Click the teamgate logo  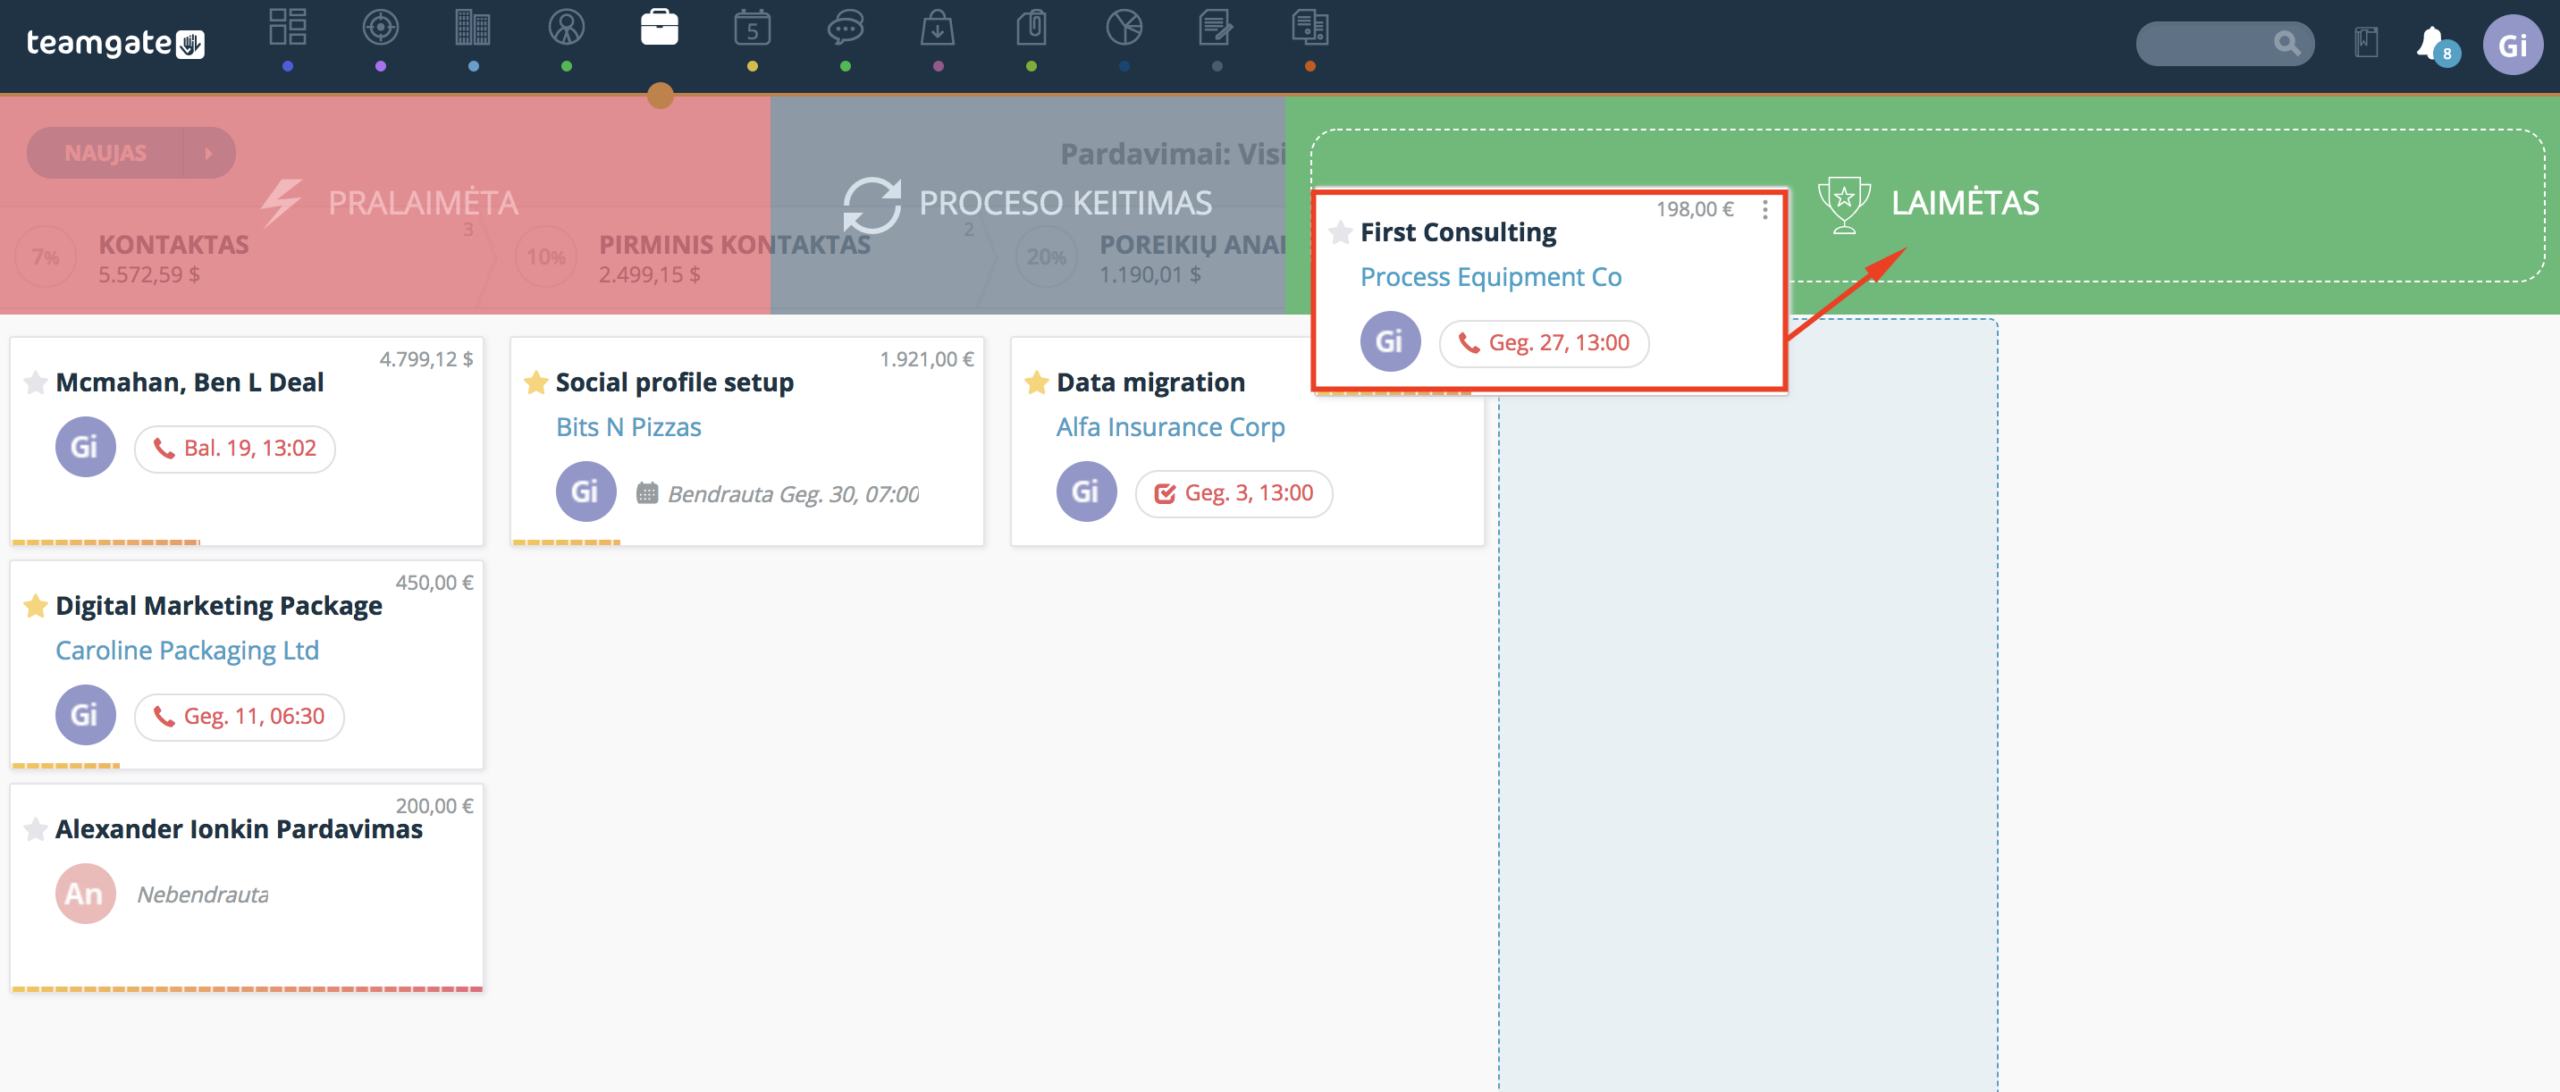pos(115,43)
